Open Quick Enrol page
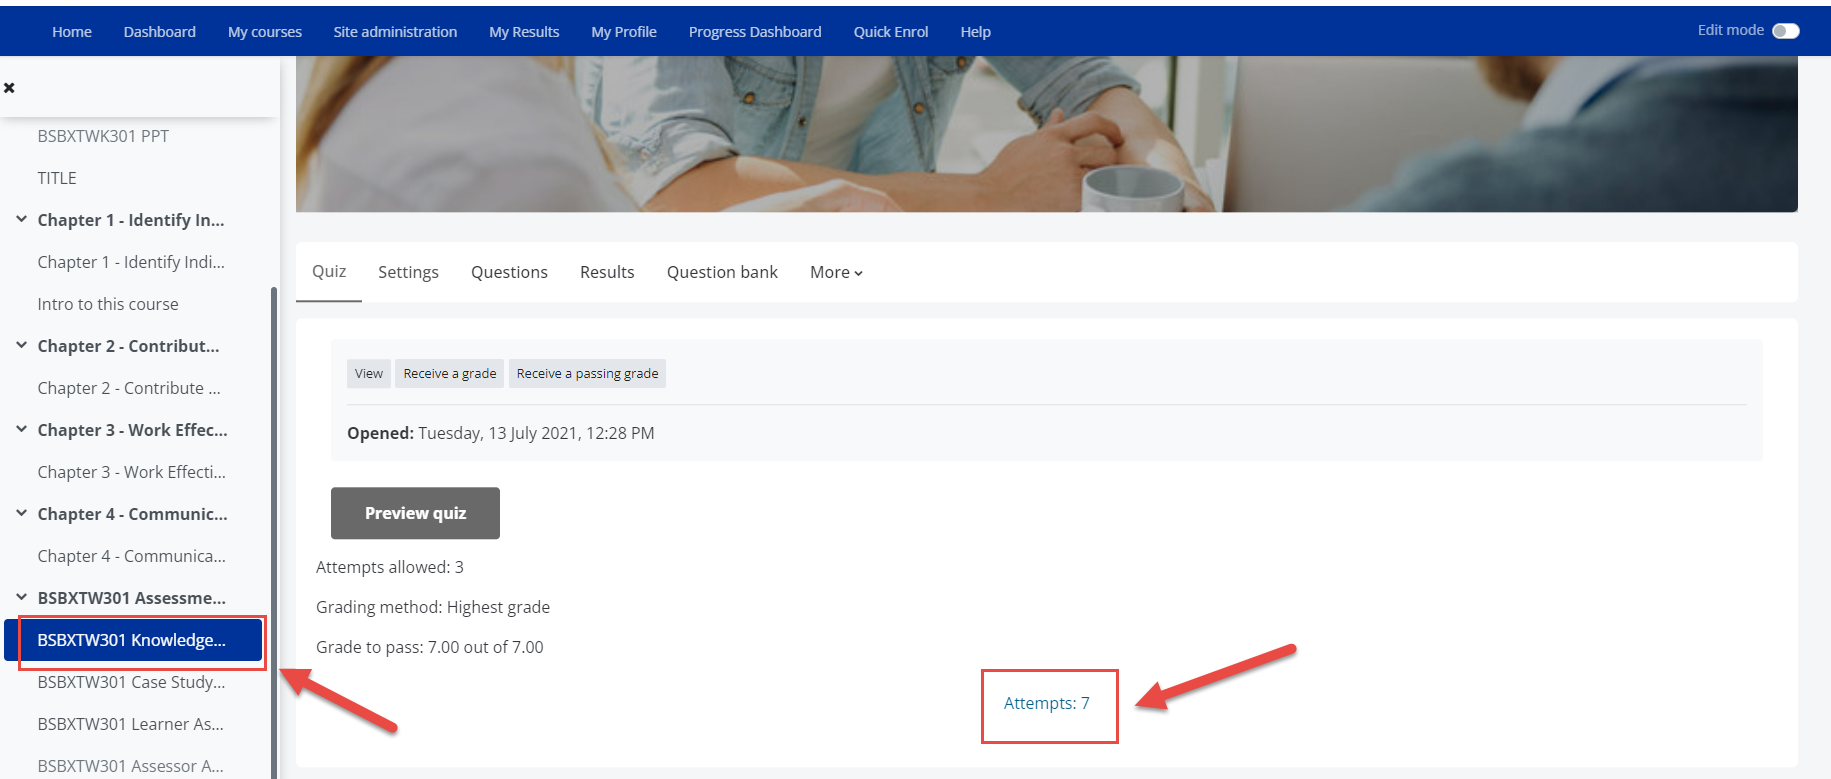The image size is (1831, 779). (x=891, y=32)
